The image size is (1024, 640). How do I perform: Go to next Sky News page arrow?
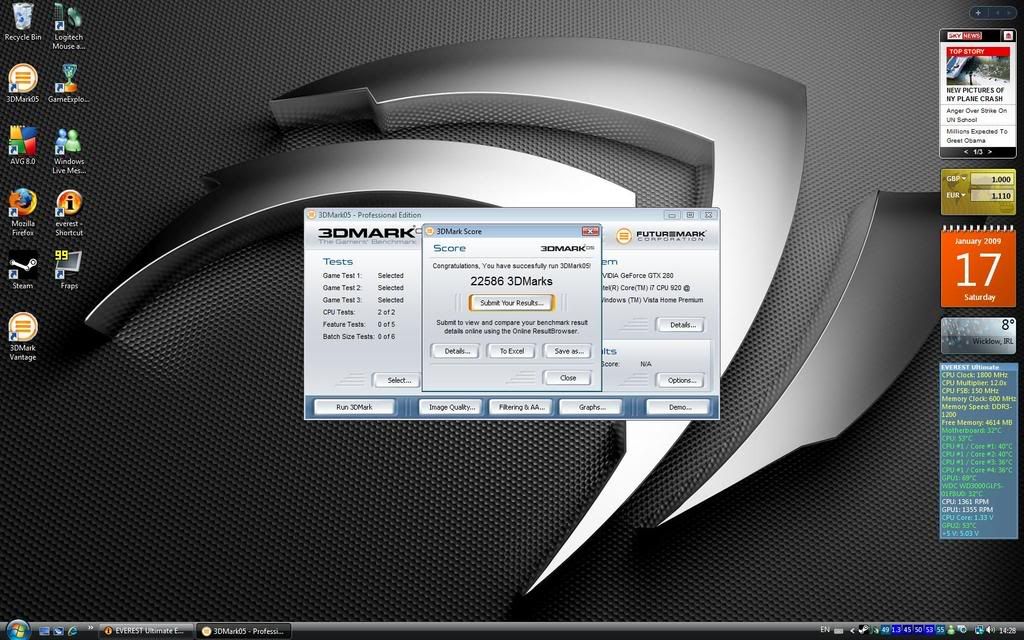(x=990, y=152)
